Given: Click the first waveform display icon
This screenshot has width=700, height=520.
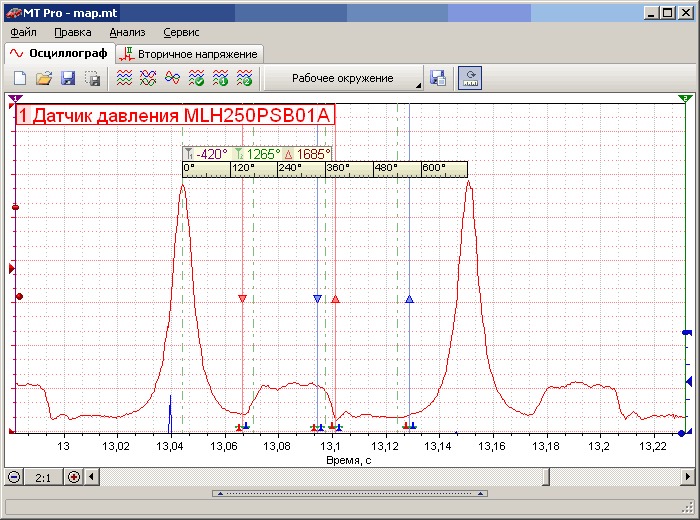Looking at the screenshot, I should [x=124, y=78].
